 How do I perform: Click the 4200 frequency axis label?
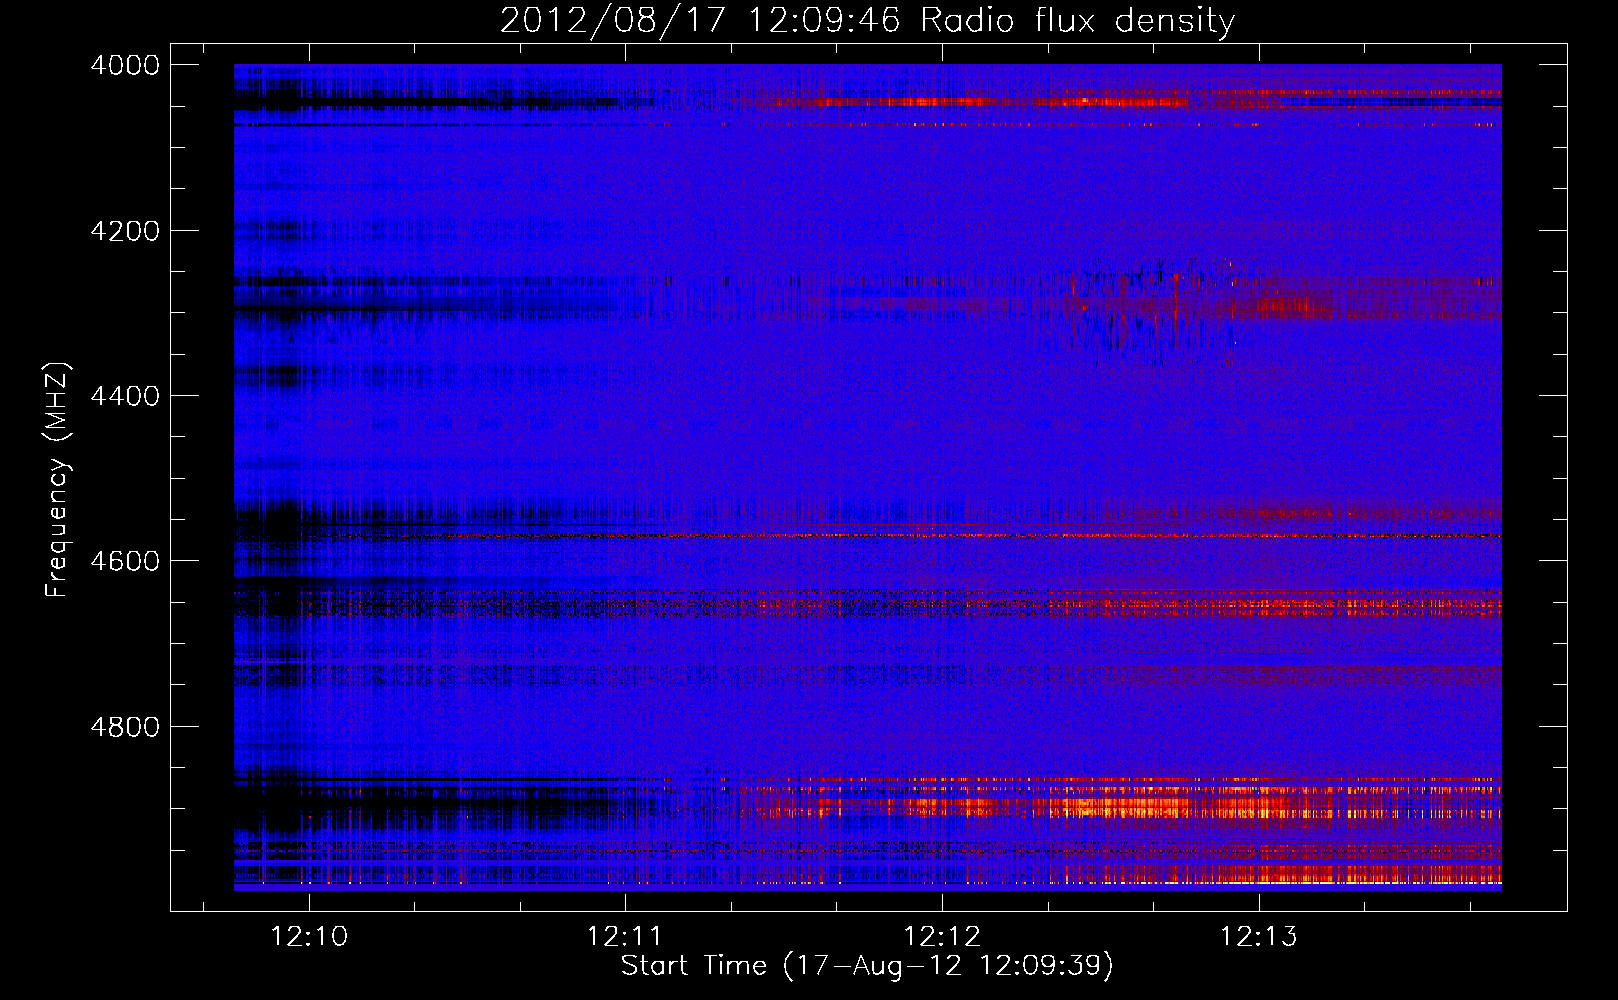tap(125, 231)
